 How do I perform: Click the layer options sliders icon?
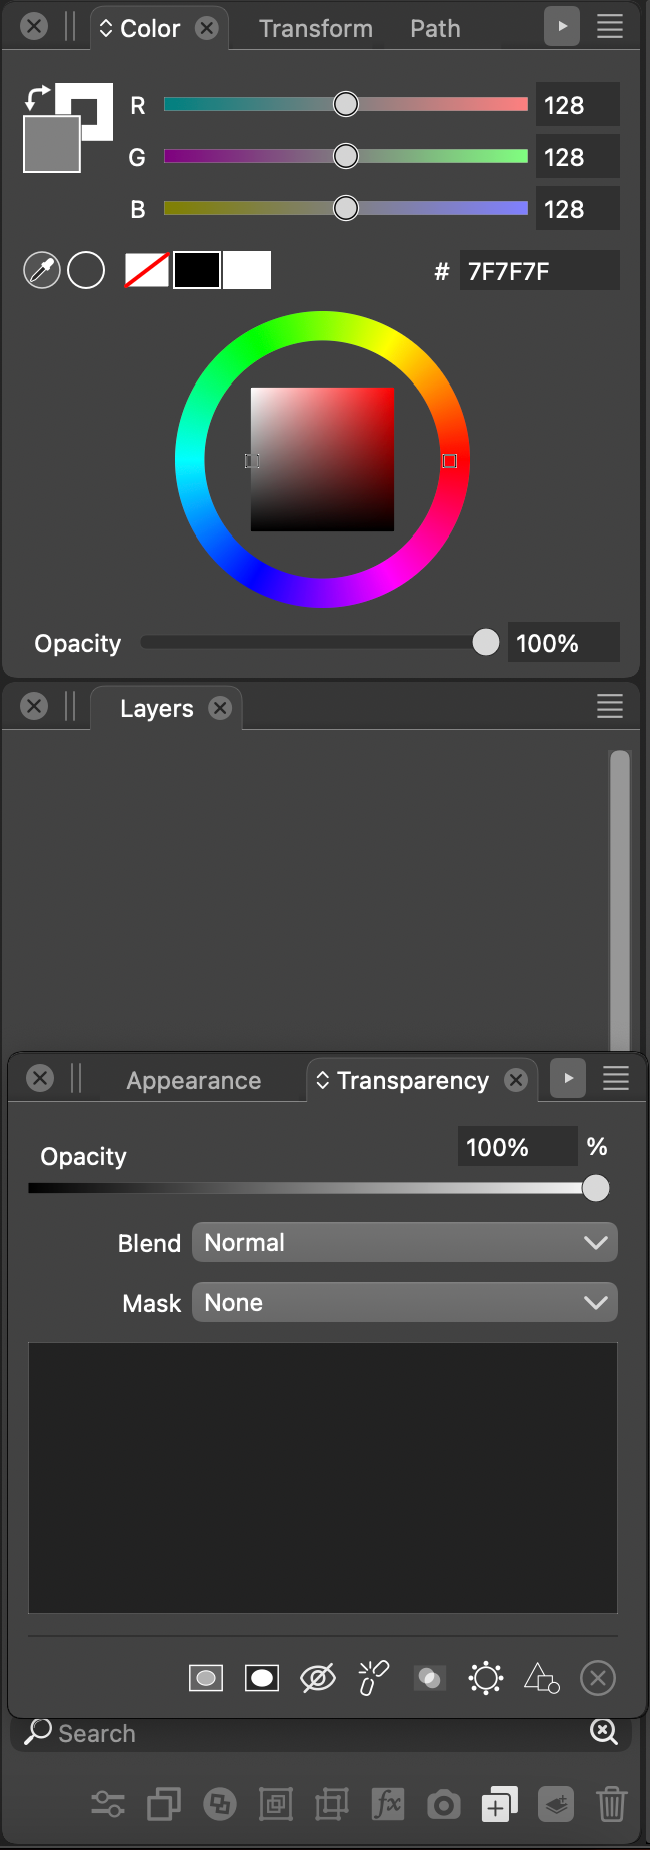(x=108, y=1804)
